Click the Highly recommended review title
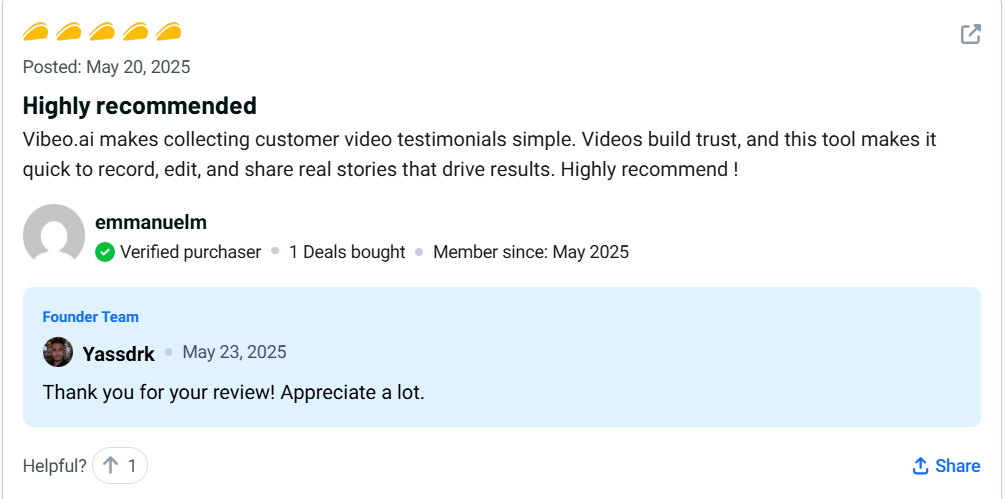 pos(140,106)
